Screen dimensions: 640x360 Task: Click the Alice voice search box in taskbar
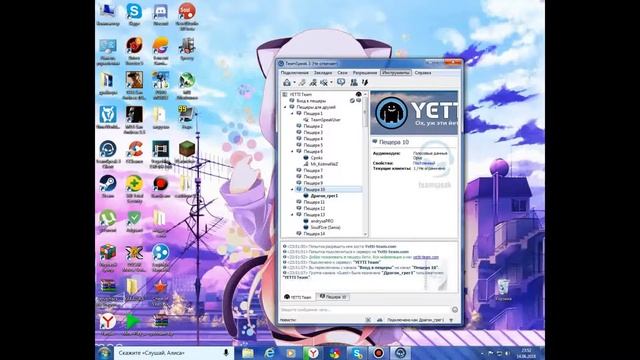[173, 353]
